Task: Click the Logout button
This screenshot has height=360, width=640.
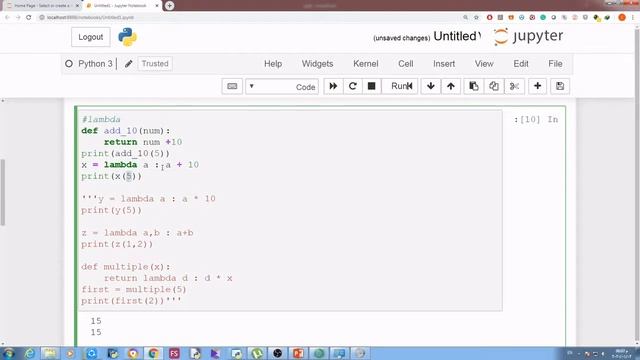Action: [91, 37]
